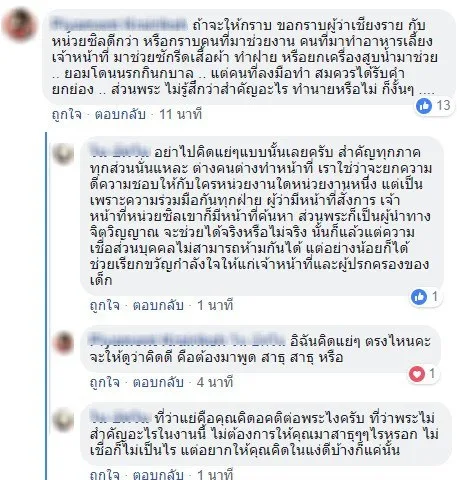
Task: Click the 4 นาที timestamp
Action: point(215,382)
